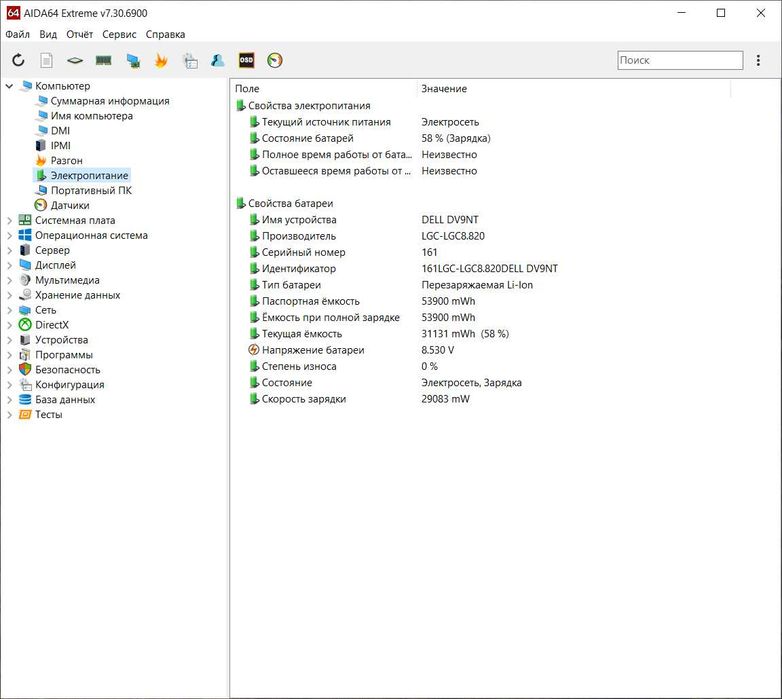
Task: Click the Значение column header
Action: 574,89
